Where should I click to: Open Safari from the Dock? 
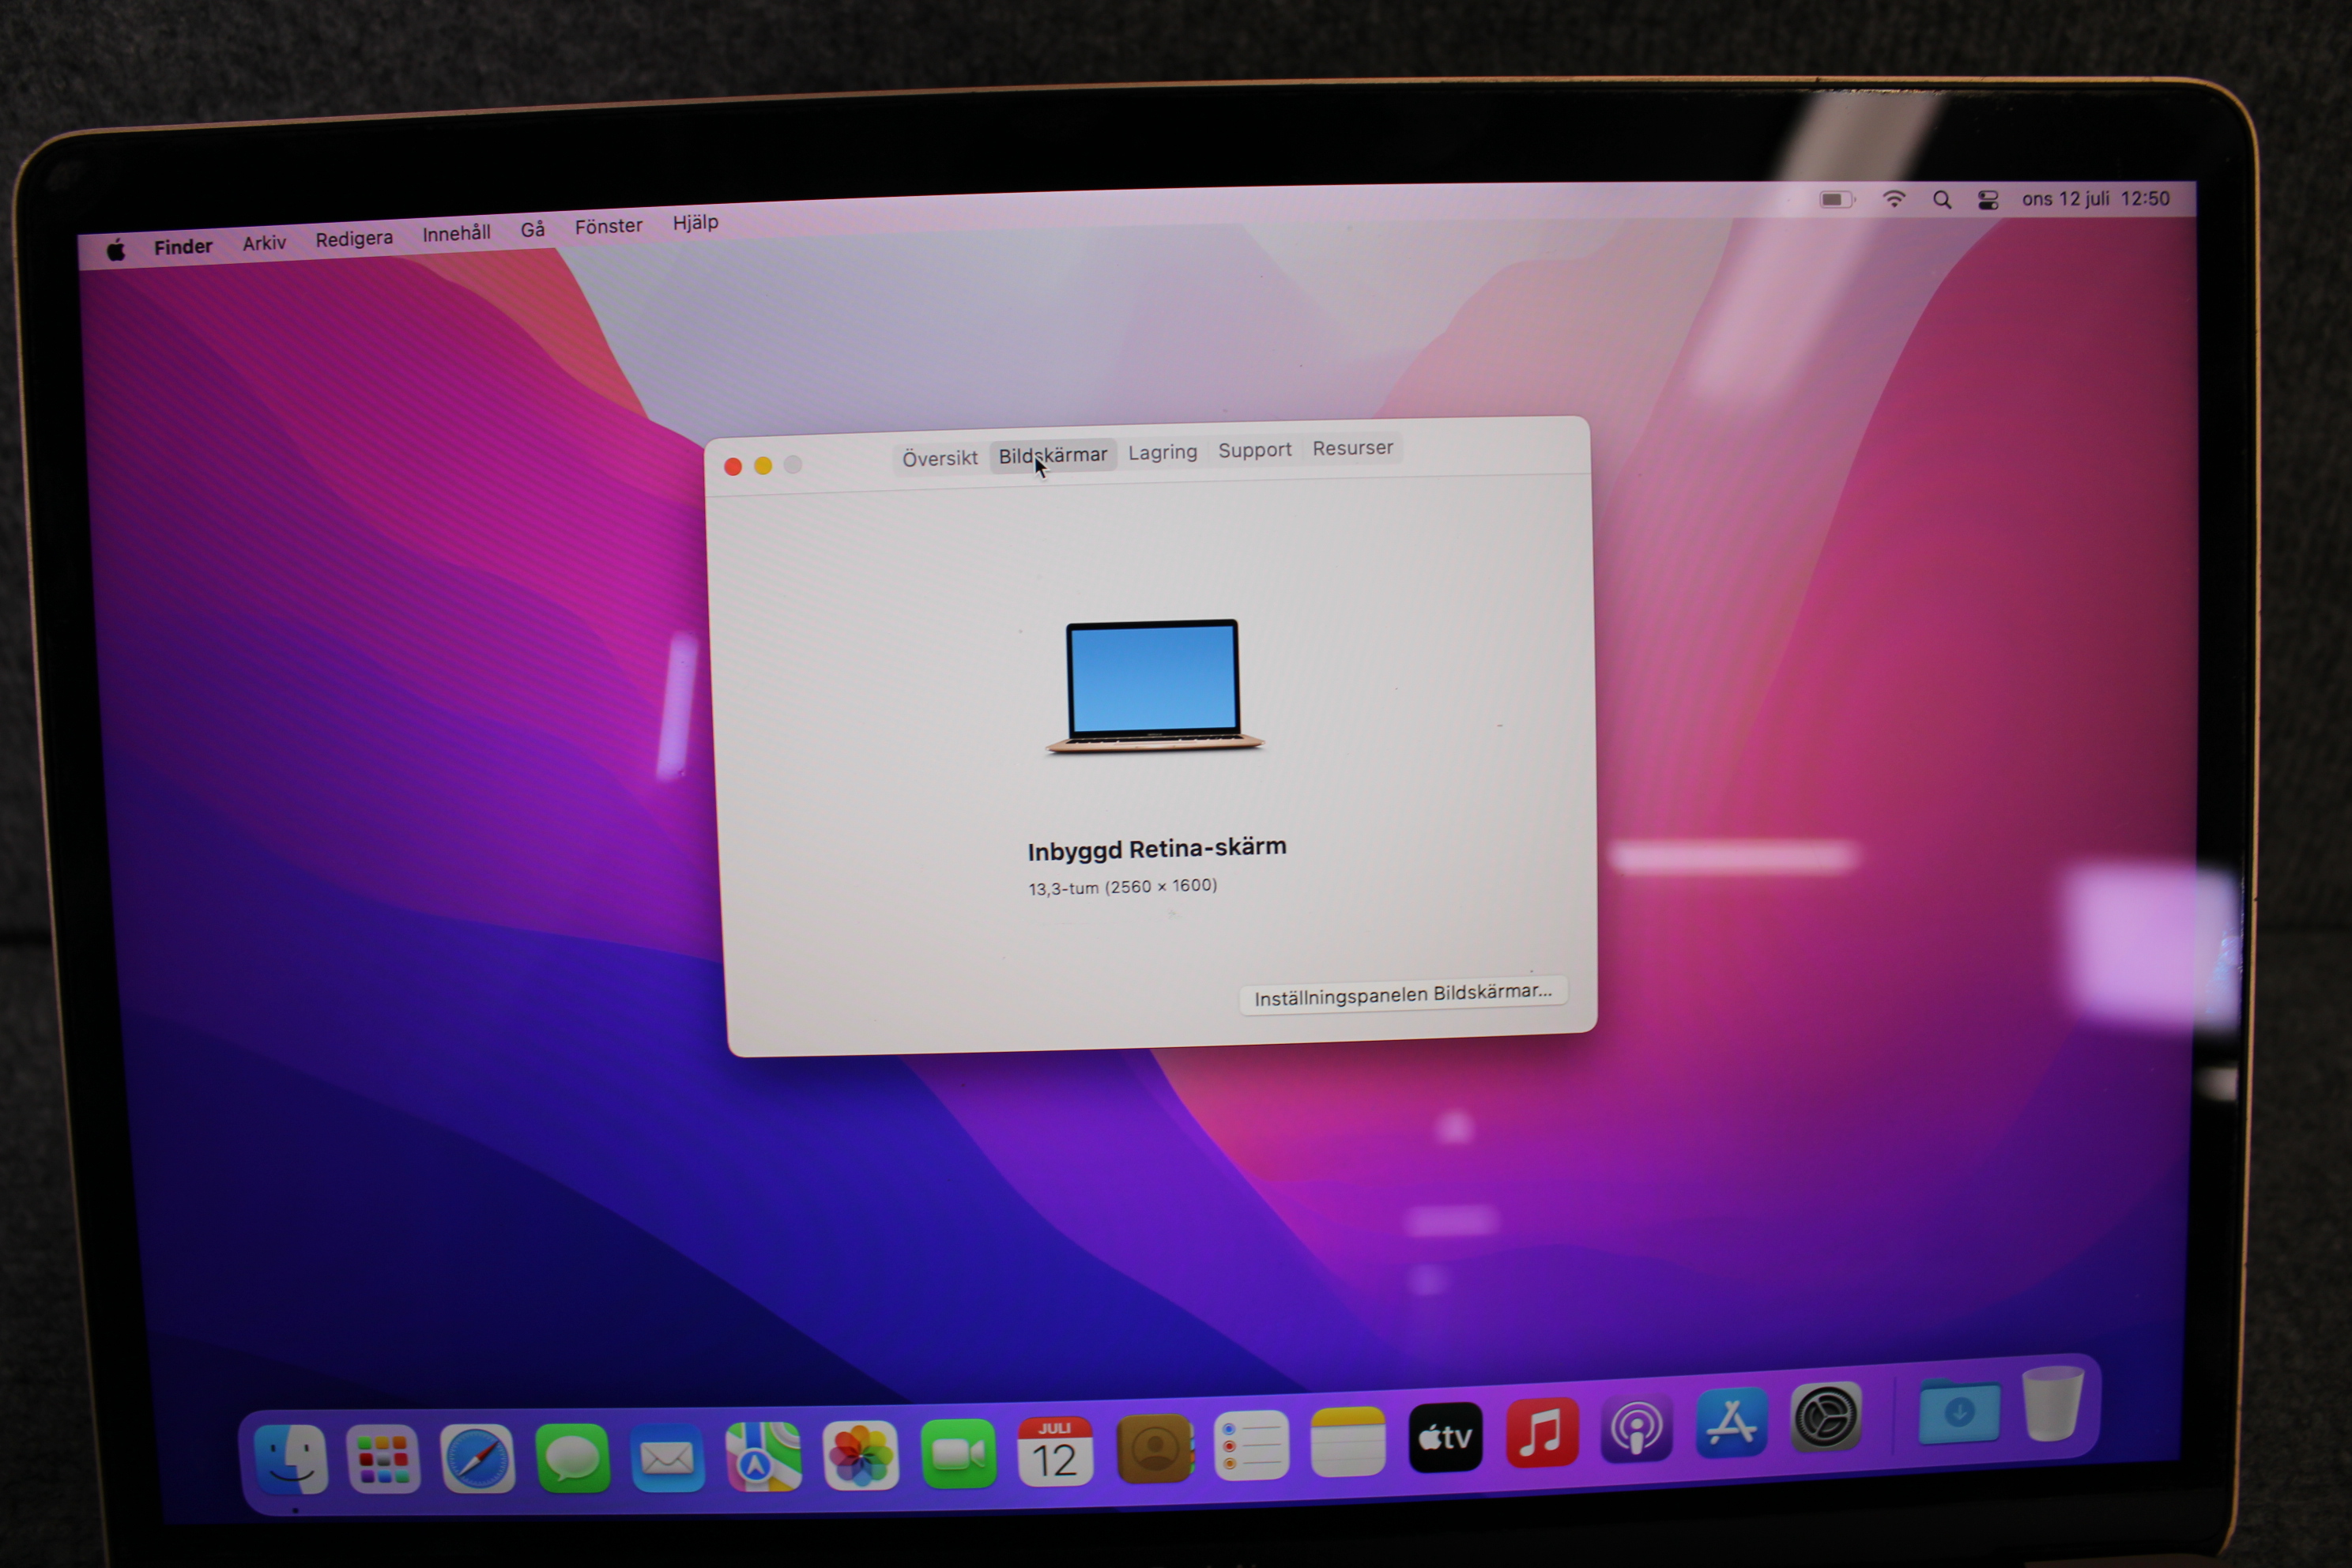coord(477,1460)
